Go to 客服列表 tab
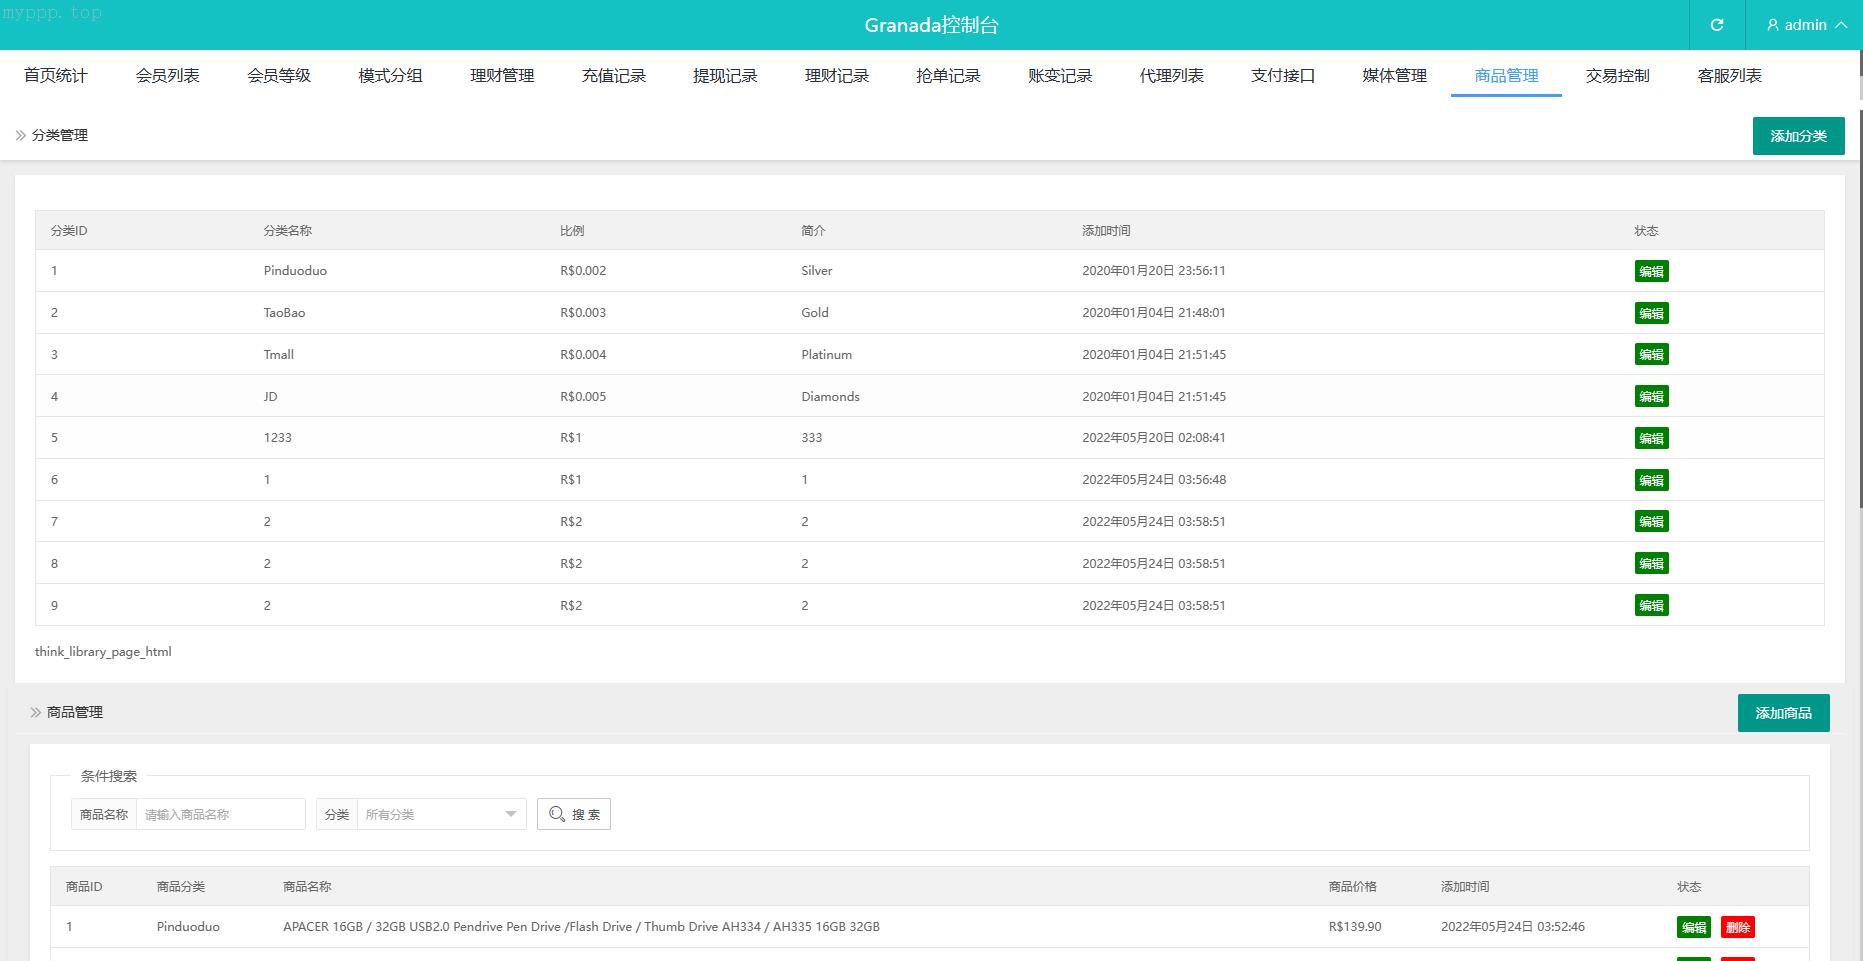This screenshot has width=1863, height=961. click(1729, 76)
